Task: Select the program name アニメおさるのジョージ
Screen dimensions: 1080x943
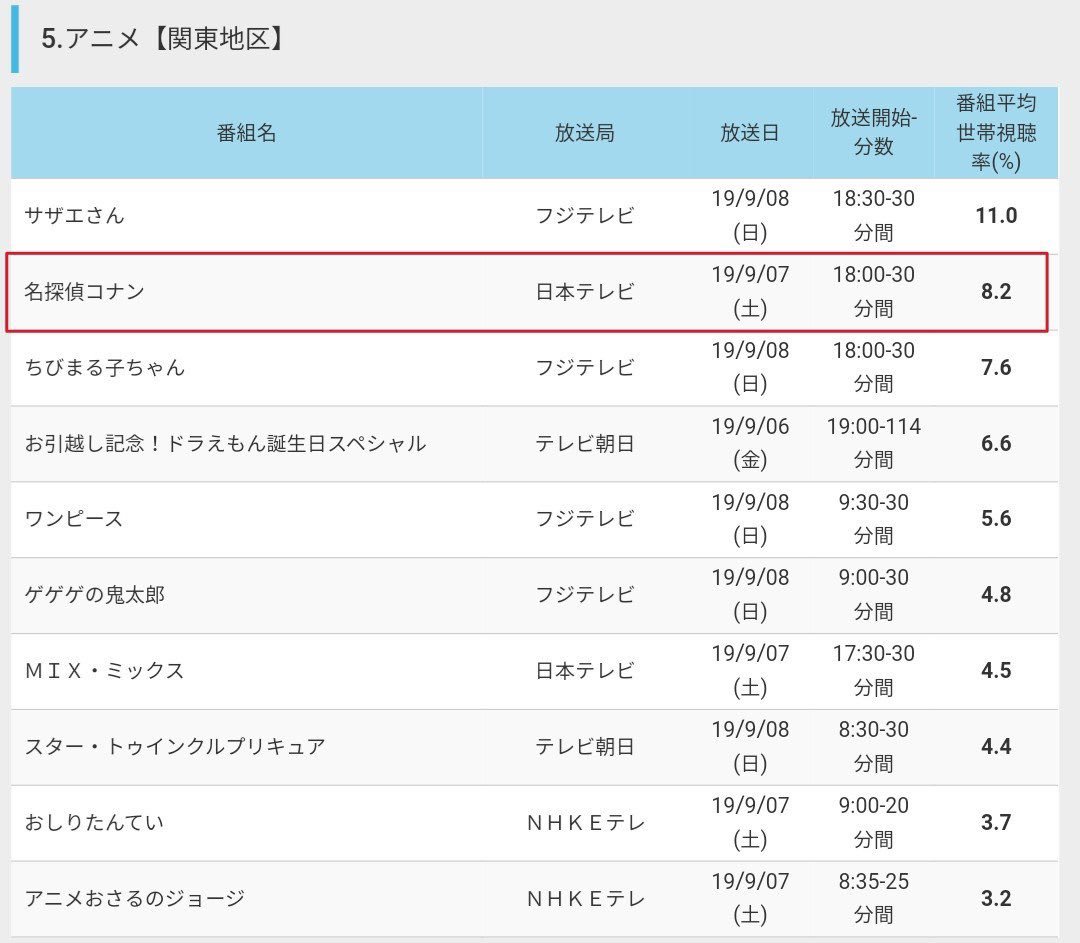Action: 135,898
